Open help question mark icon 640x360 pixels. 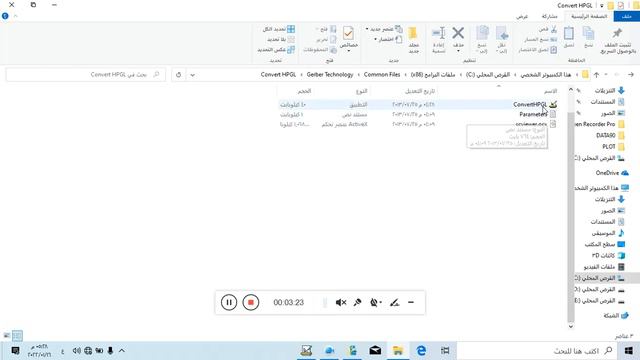[5, 16]
